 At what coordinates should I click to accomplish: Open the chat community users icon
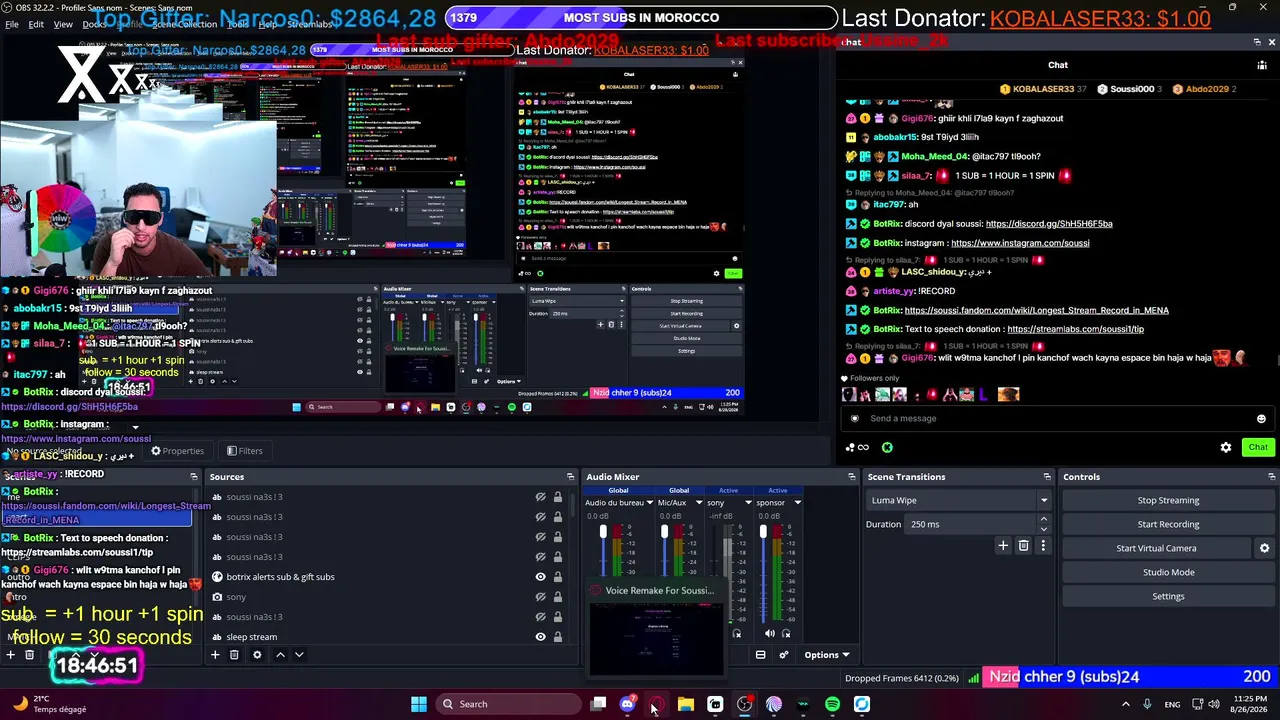pyautogui.click(x=1262, y=65)
